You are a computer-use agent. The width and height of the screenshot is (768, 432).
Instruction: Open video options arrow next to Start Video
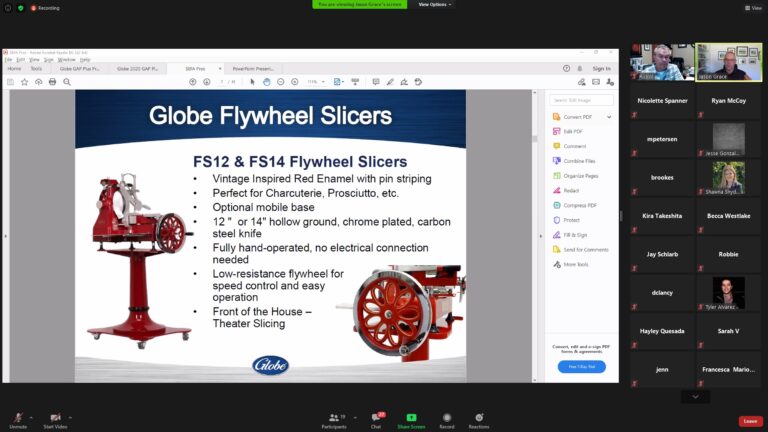71,417
